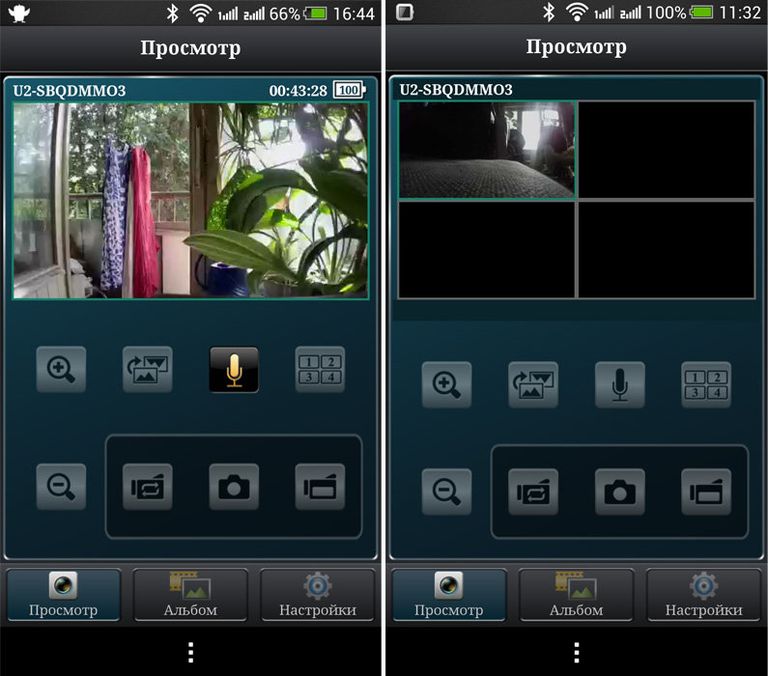Tap zoom in icon in right screen
This screenshot has width=768, height=676.
[x=447, y=385]
